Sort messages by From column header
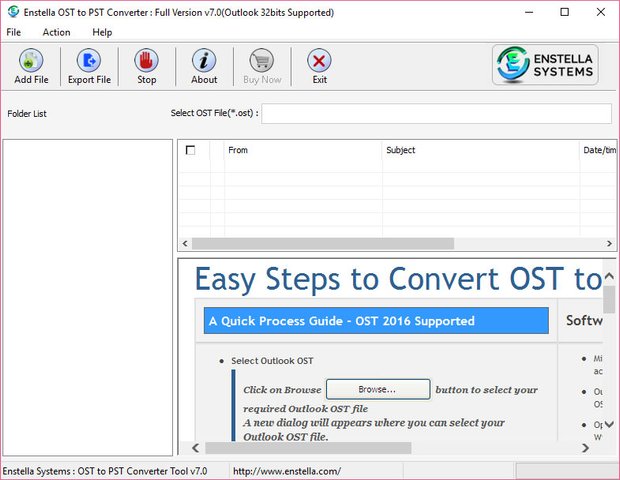This screenshot has width=620, height=480. tap(303, 150)
